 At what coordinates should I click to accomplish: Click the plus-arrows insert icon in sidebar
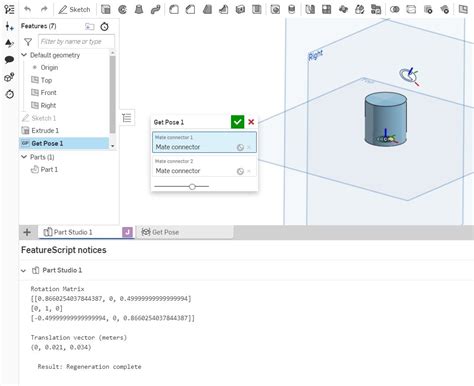coord(9,26)
